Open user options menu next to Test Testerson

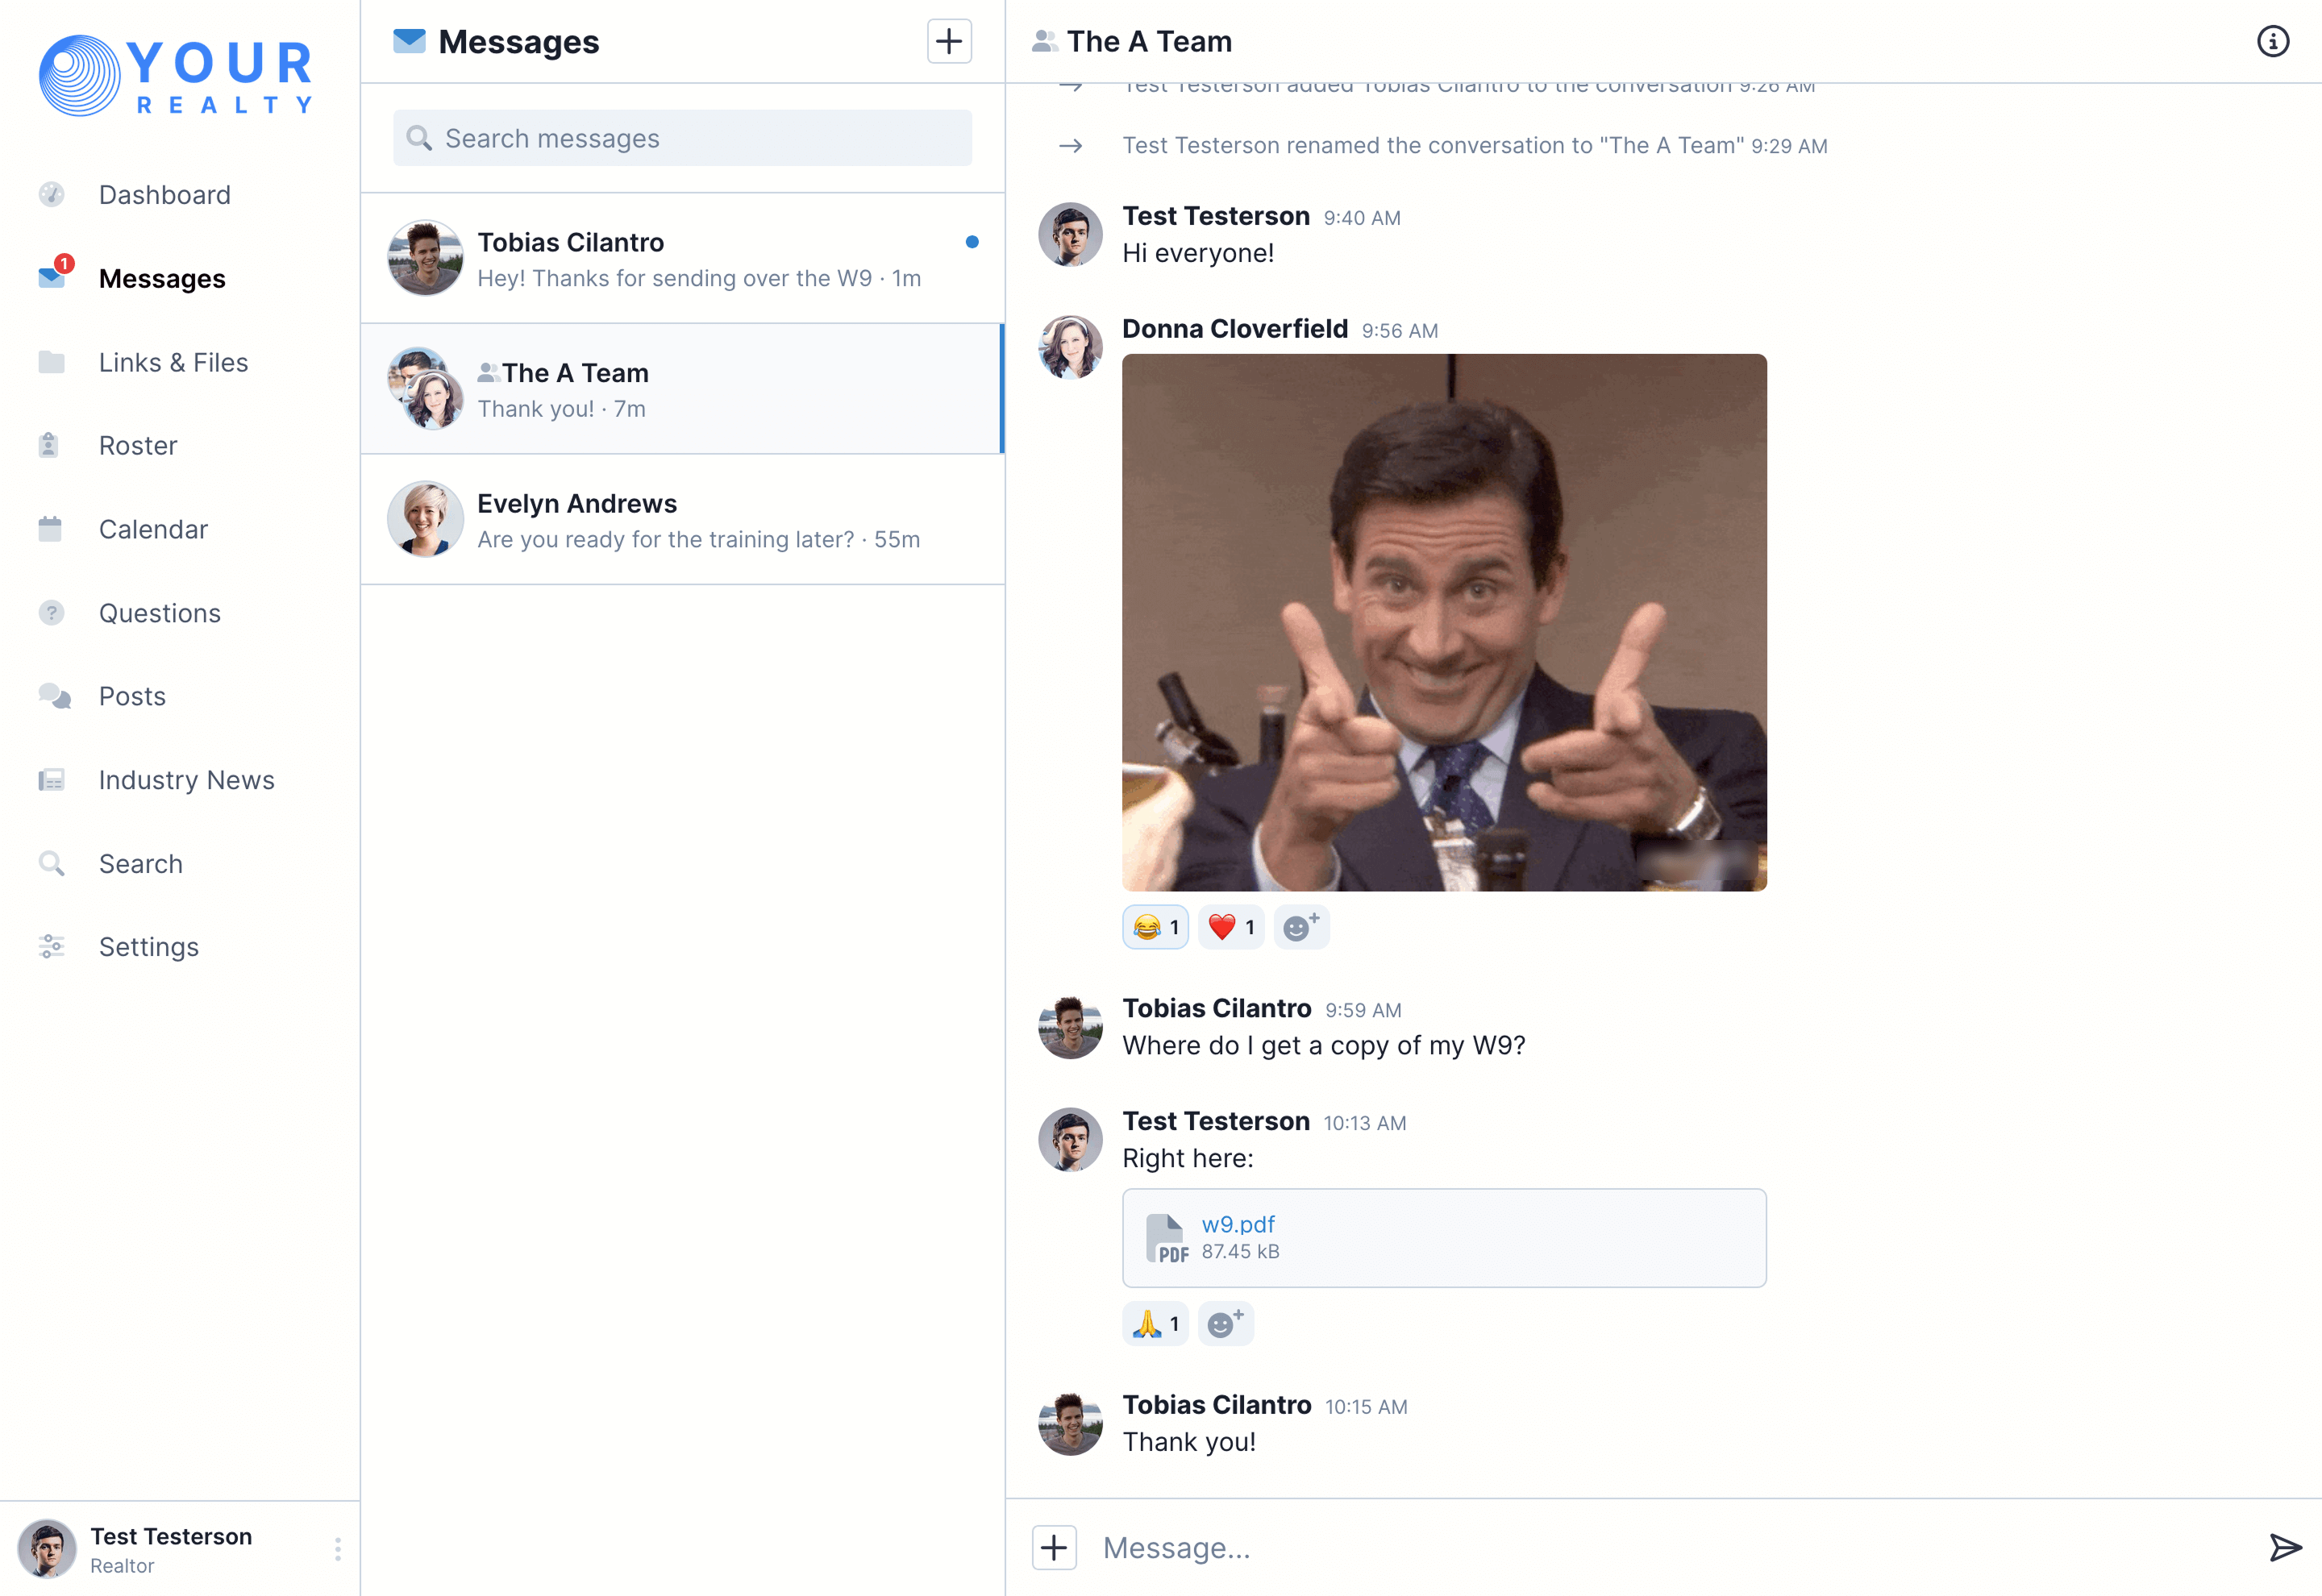338,1549
